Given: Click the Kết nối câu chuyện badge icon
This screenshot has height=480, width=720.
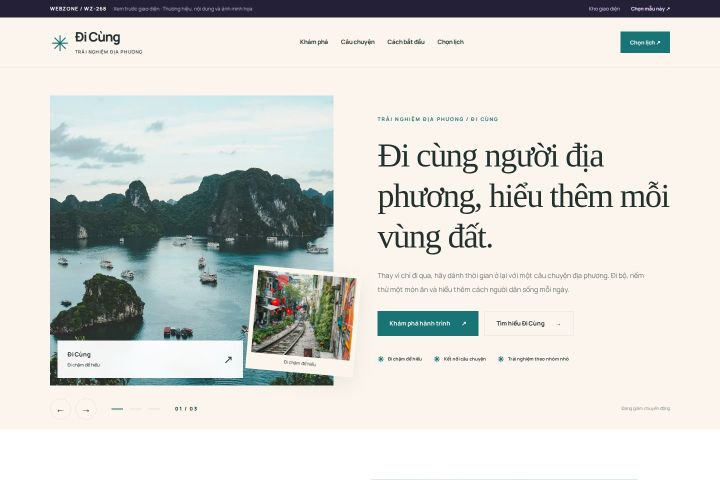Looking at the screenshot, I should click(437, 359).
